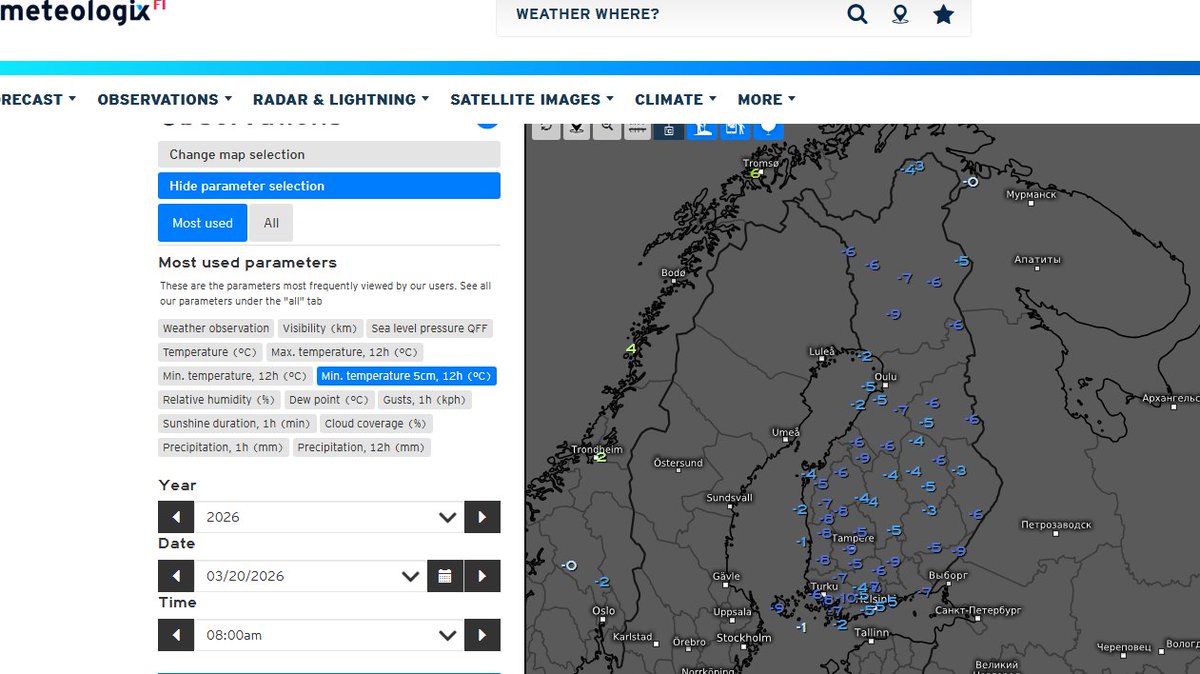Click the Luleå label on the map

click(x=821, y=352)
